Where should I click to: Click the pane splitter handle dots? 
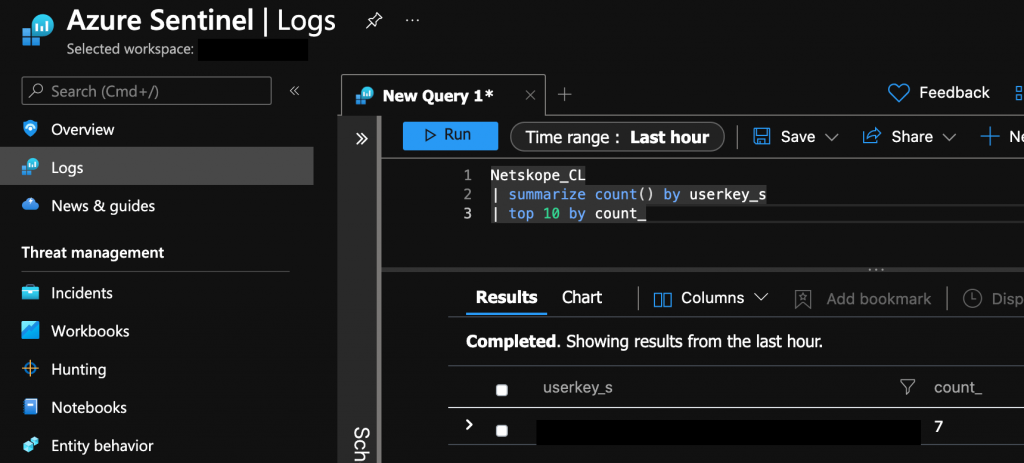[x=876, y=269]
